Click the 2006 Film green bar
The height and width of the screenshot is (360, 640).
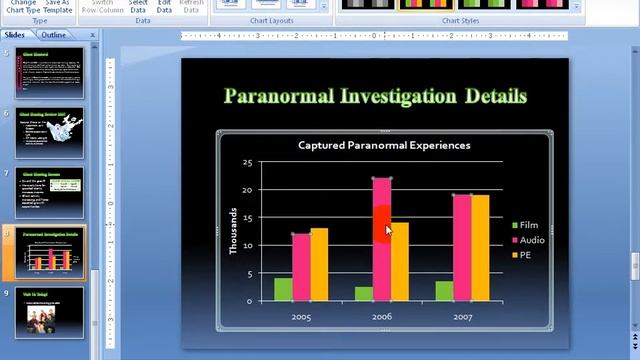(364, 294)
